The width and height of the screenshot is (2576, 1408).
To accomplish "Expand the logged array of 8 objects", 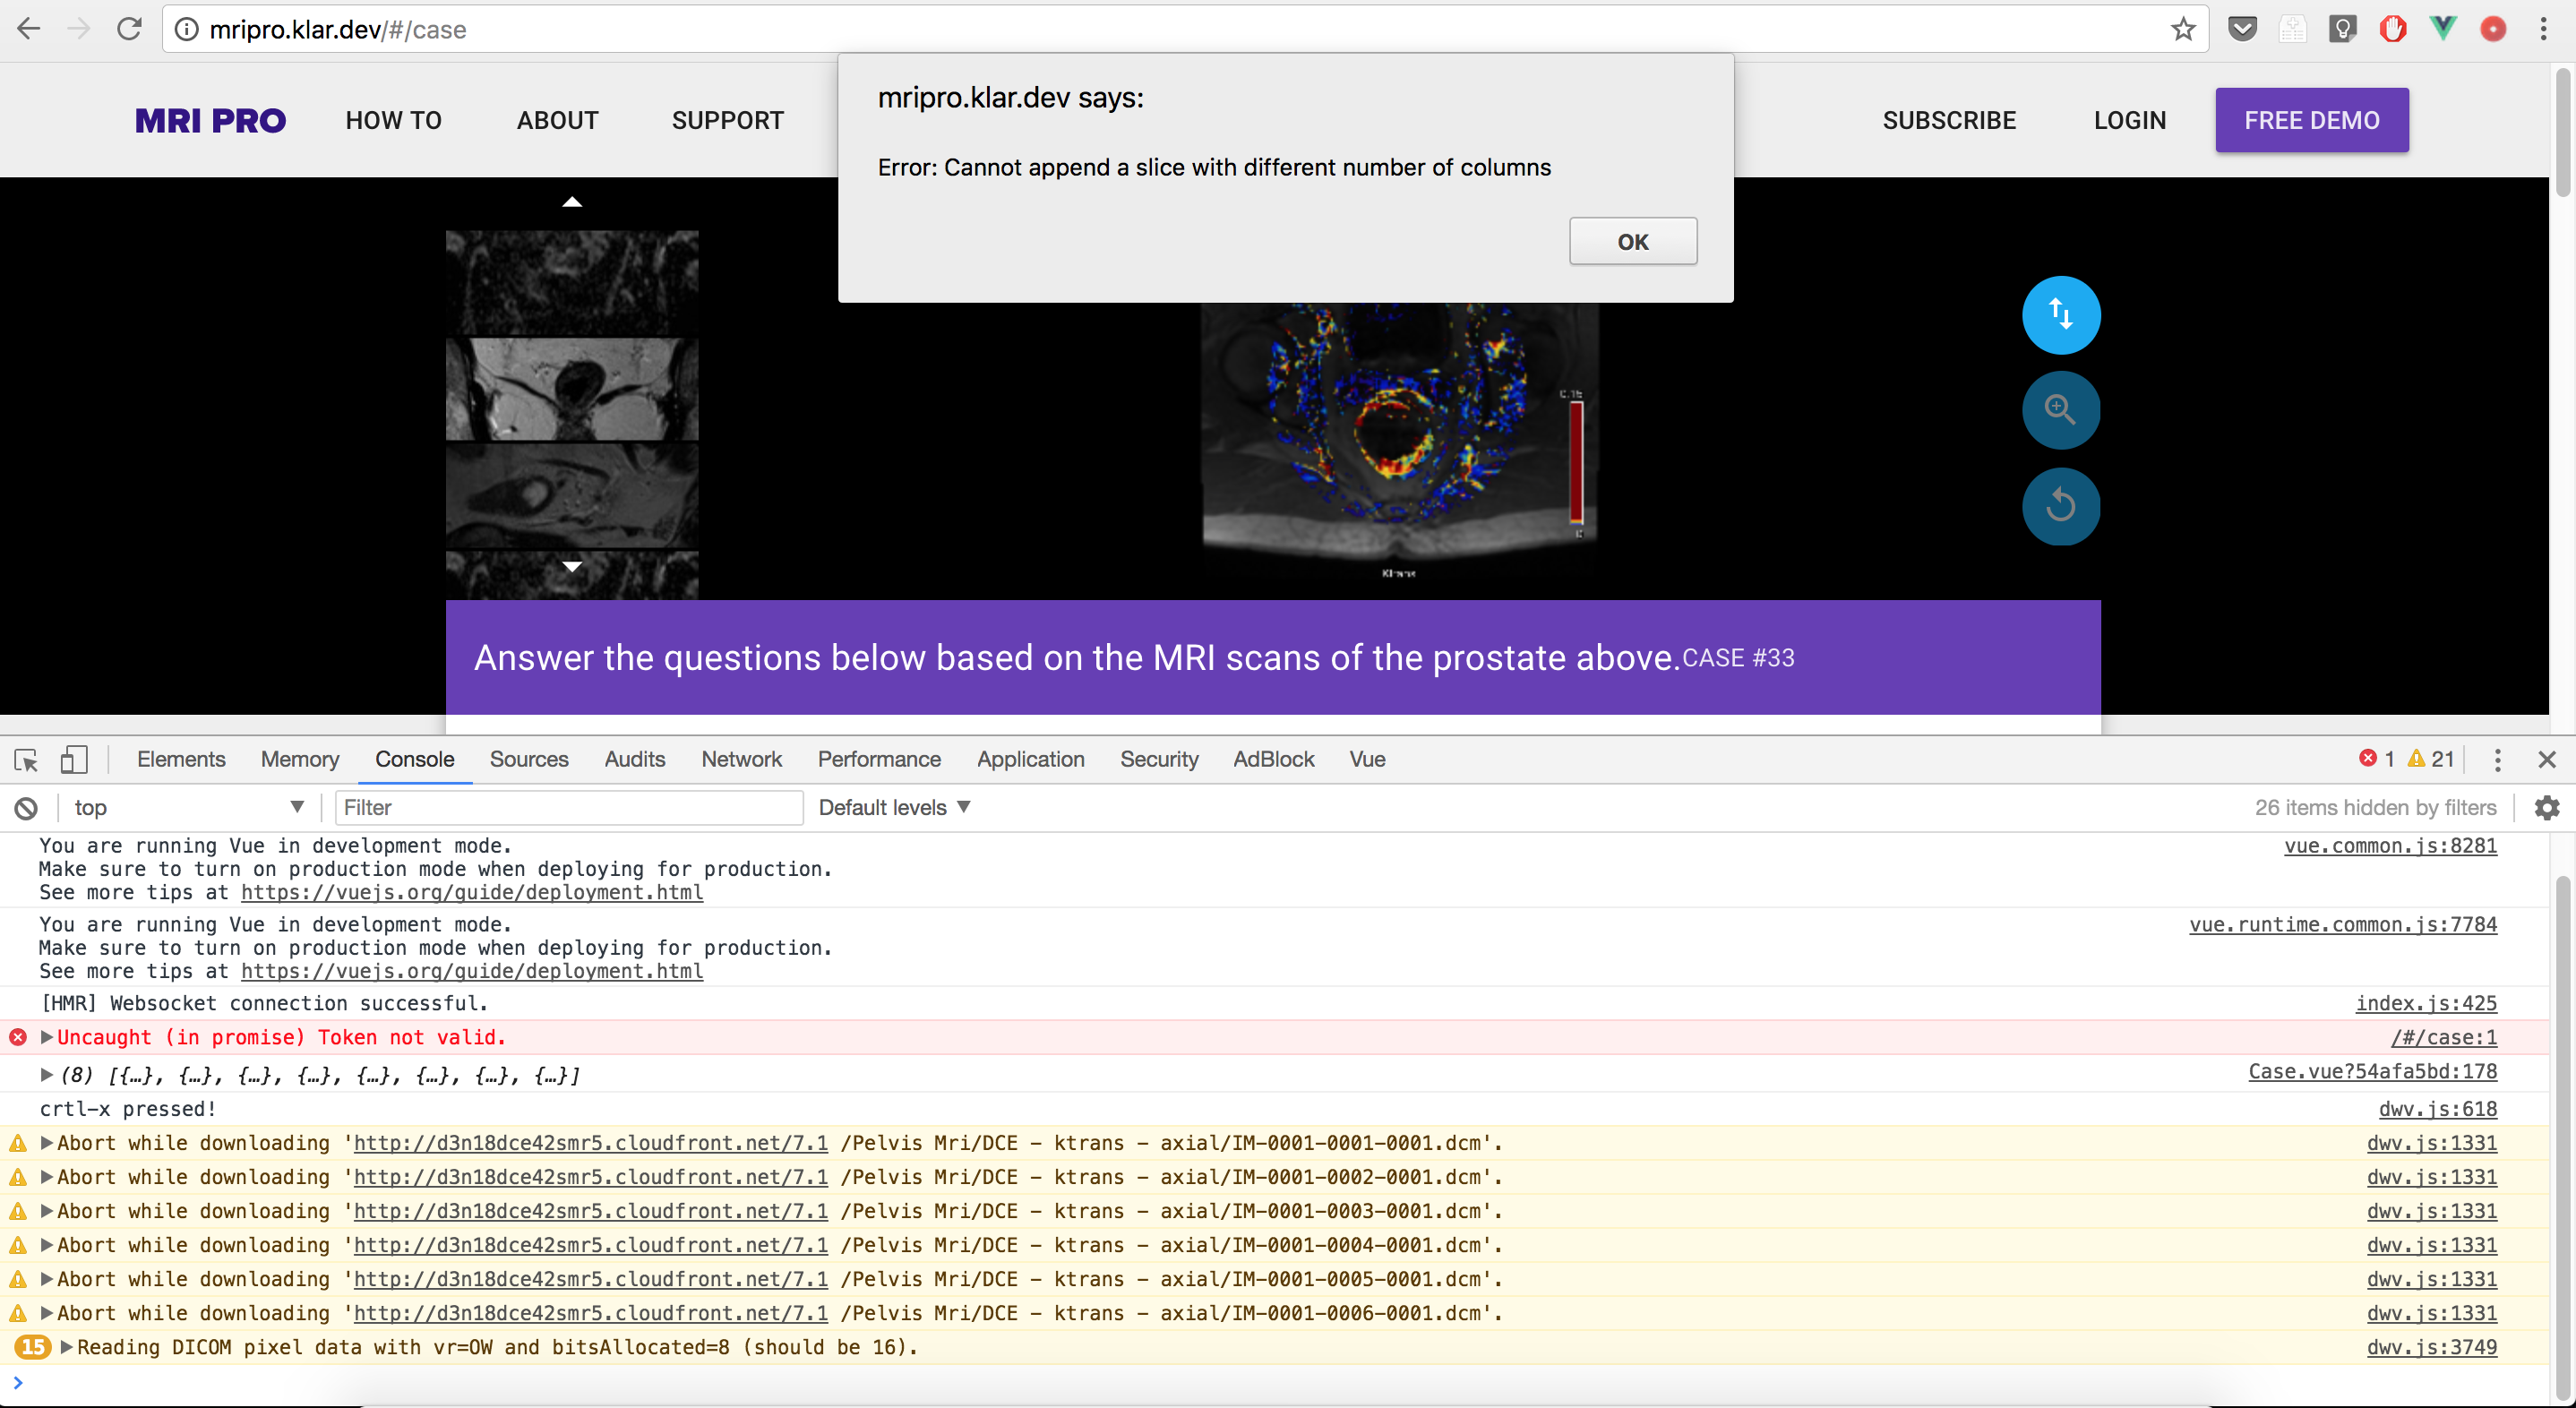I will [x=46, y=1075].
